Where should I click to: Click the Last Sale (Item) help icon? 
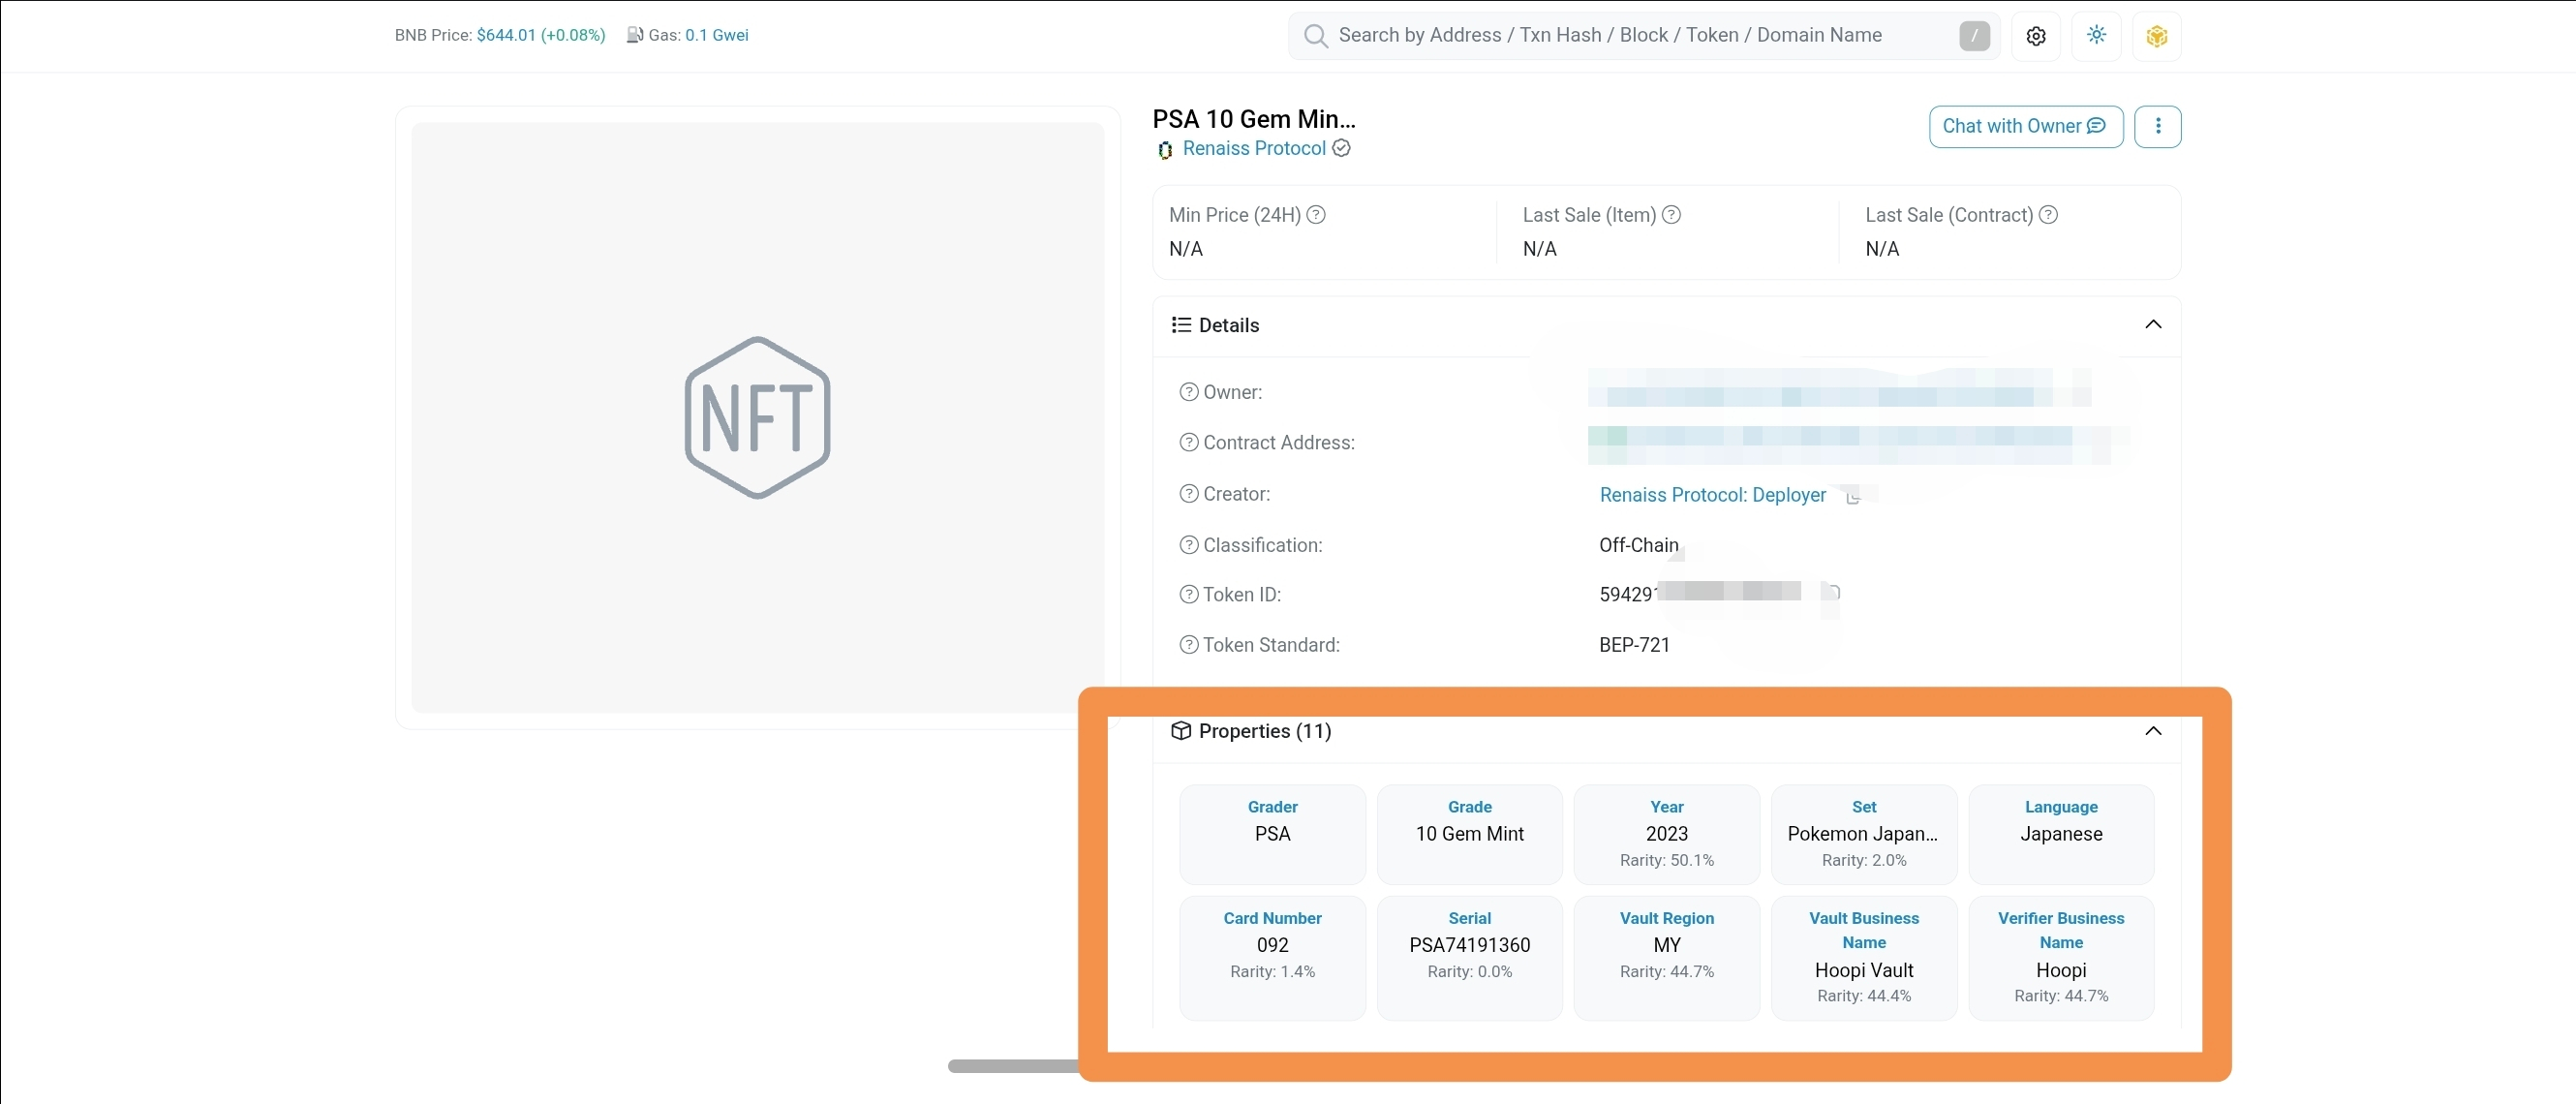(1671, 215)
